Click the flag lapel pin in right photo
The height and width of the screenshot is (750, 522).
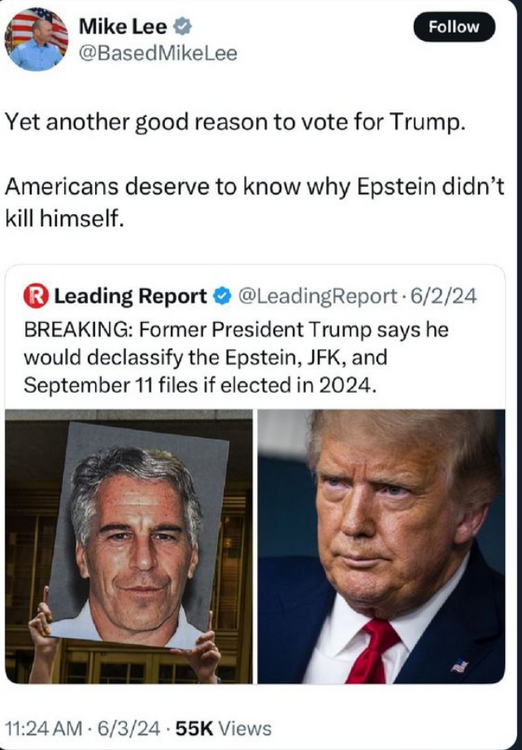click(x=459, y=665)
